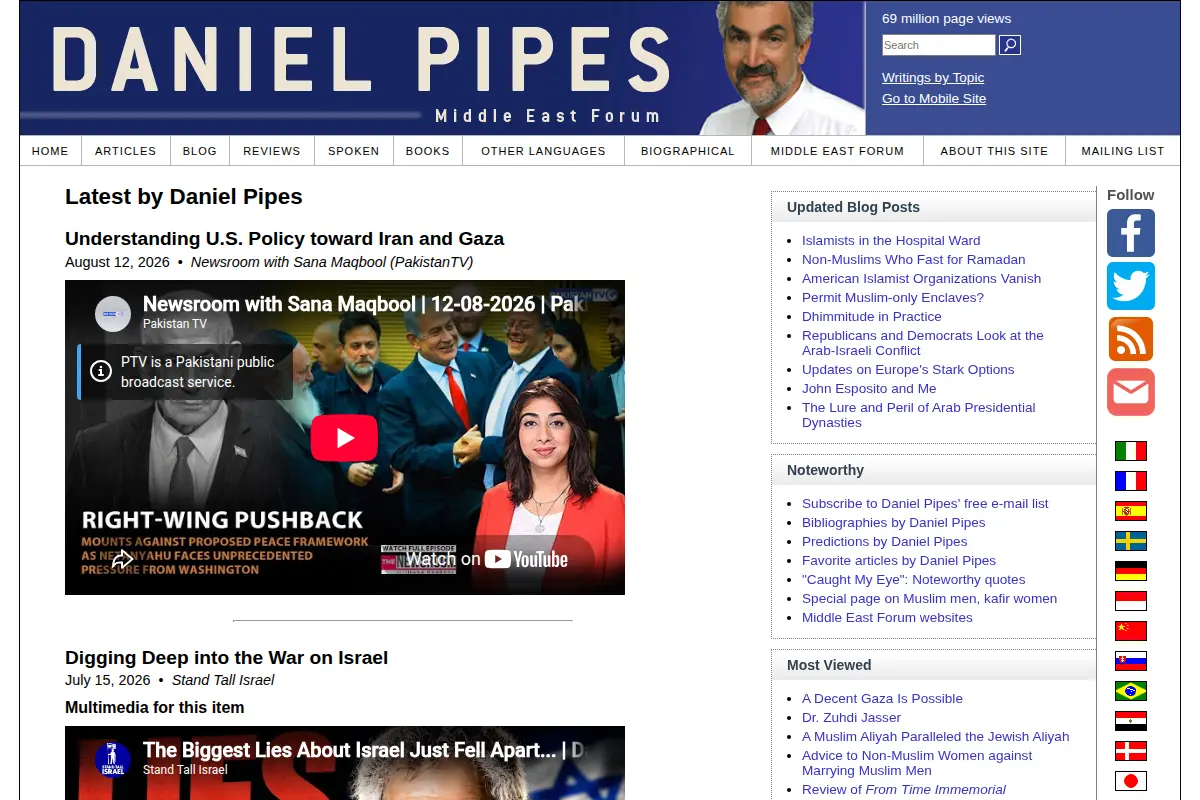Open the BLOG menu item
Screen dimensions: 1200x800
(x=200, y=151)
